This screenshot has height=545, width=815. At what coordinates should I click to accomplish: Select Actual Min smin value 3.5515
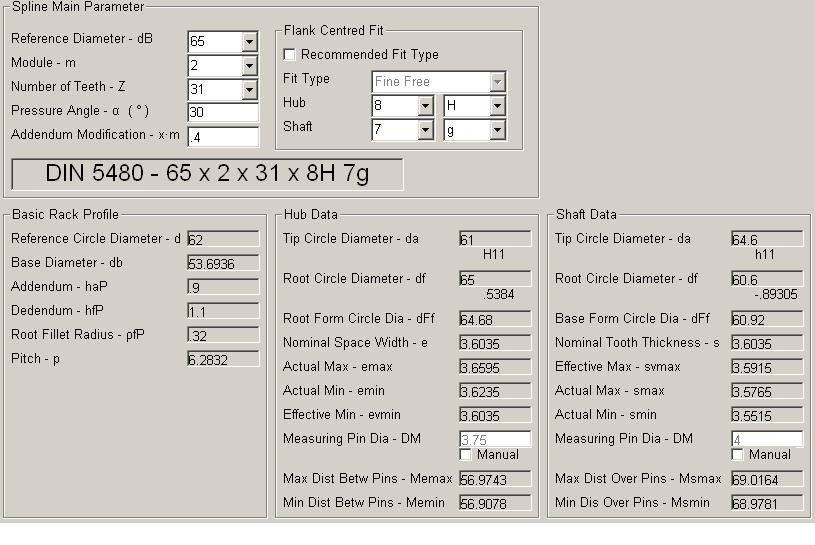[767, 415]
